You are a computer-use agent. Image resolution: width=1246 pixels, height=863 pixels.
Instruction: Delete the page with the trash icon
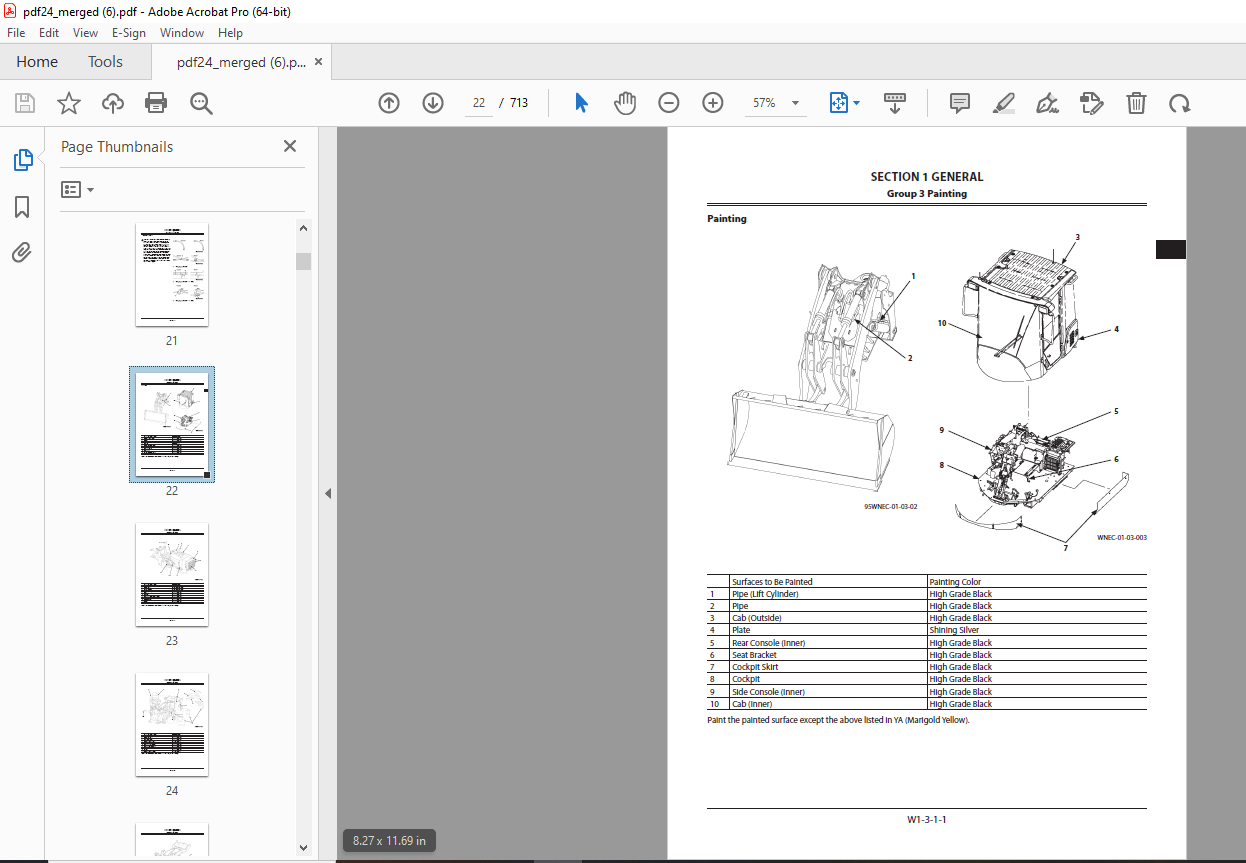(x=1136, y=103)
